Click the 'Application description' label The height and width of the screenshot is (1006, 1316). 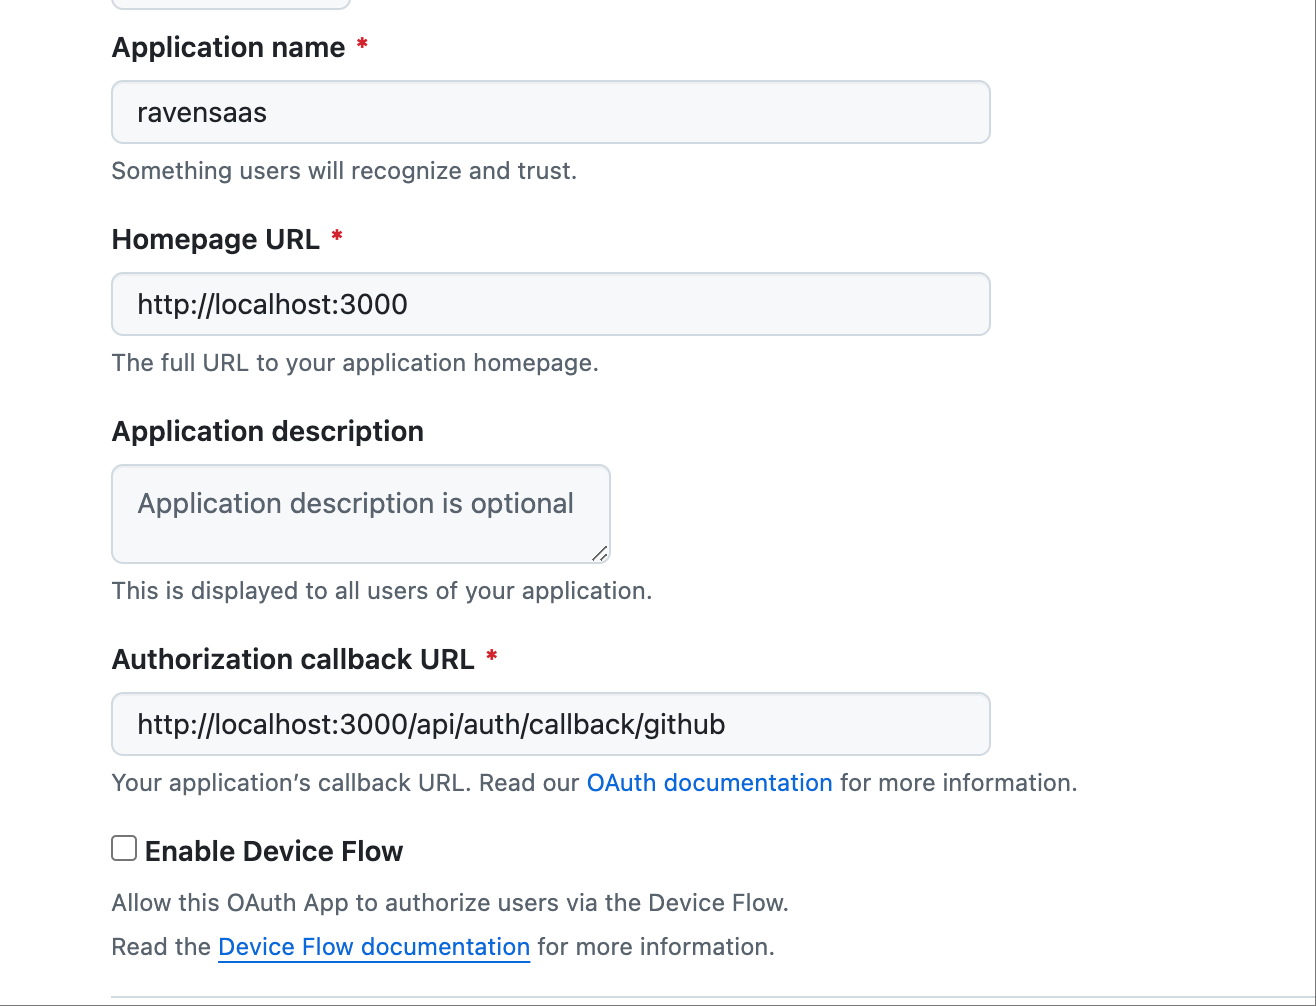click(x=268, y=432)
